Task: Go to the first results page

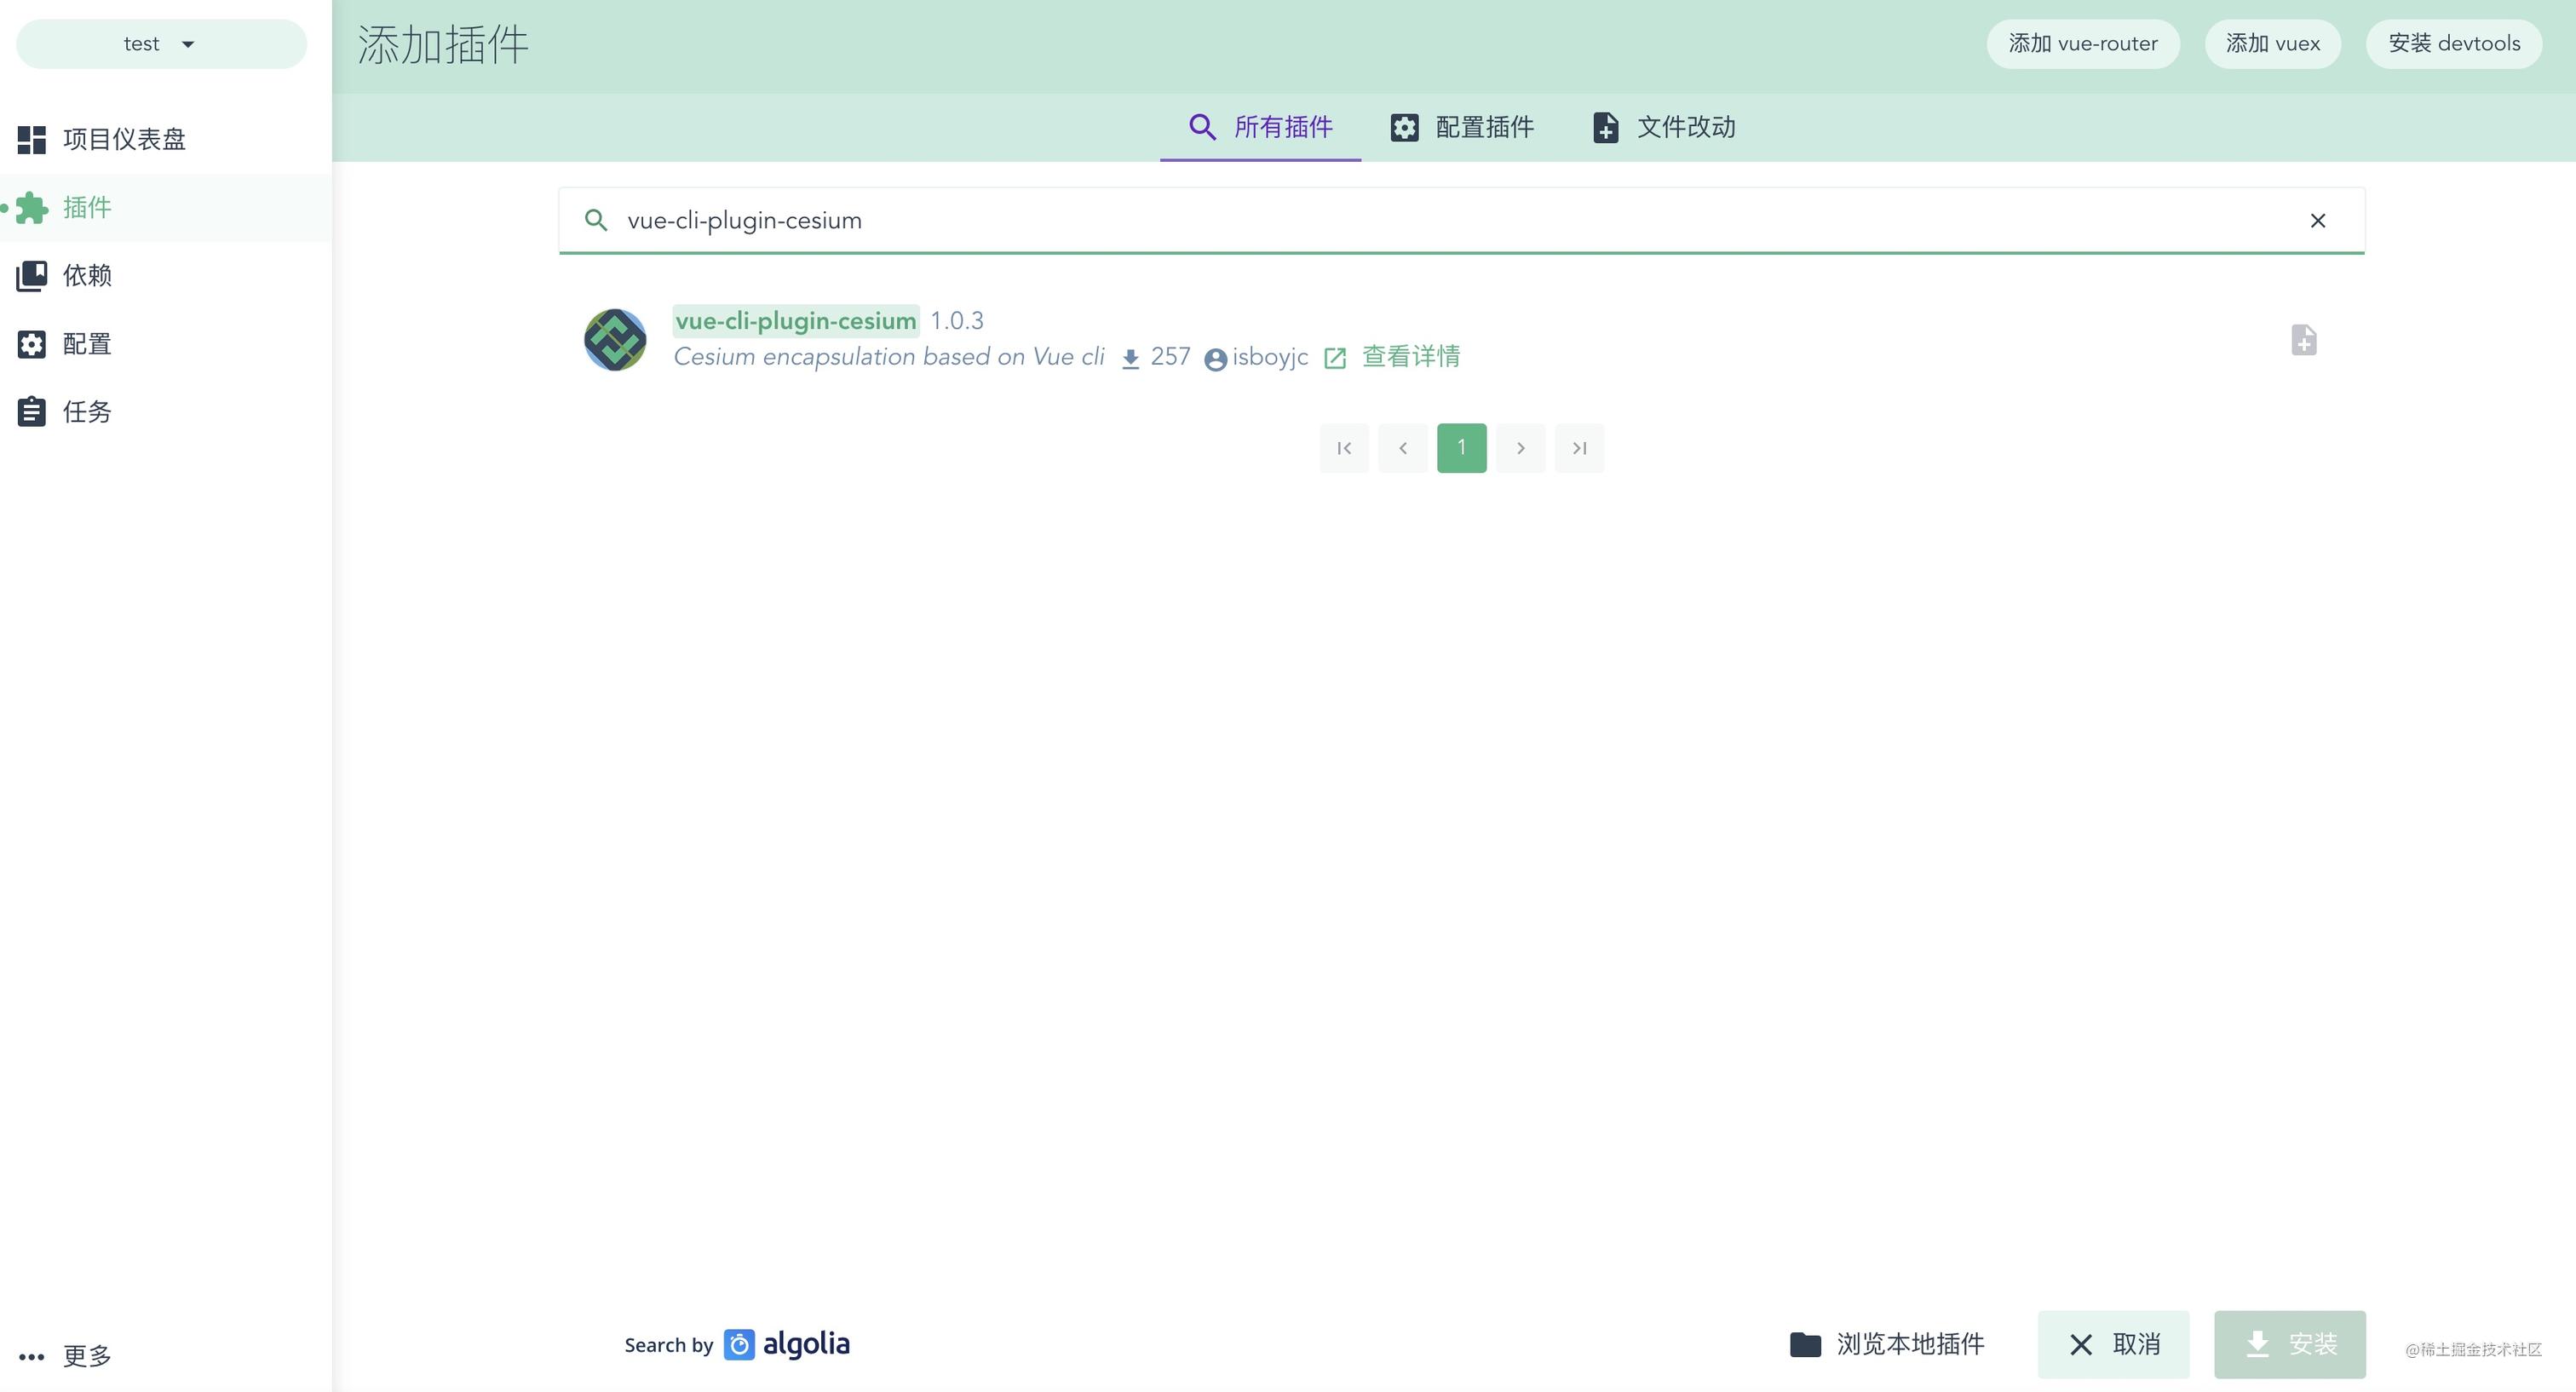Action: [1344, 448]
